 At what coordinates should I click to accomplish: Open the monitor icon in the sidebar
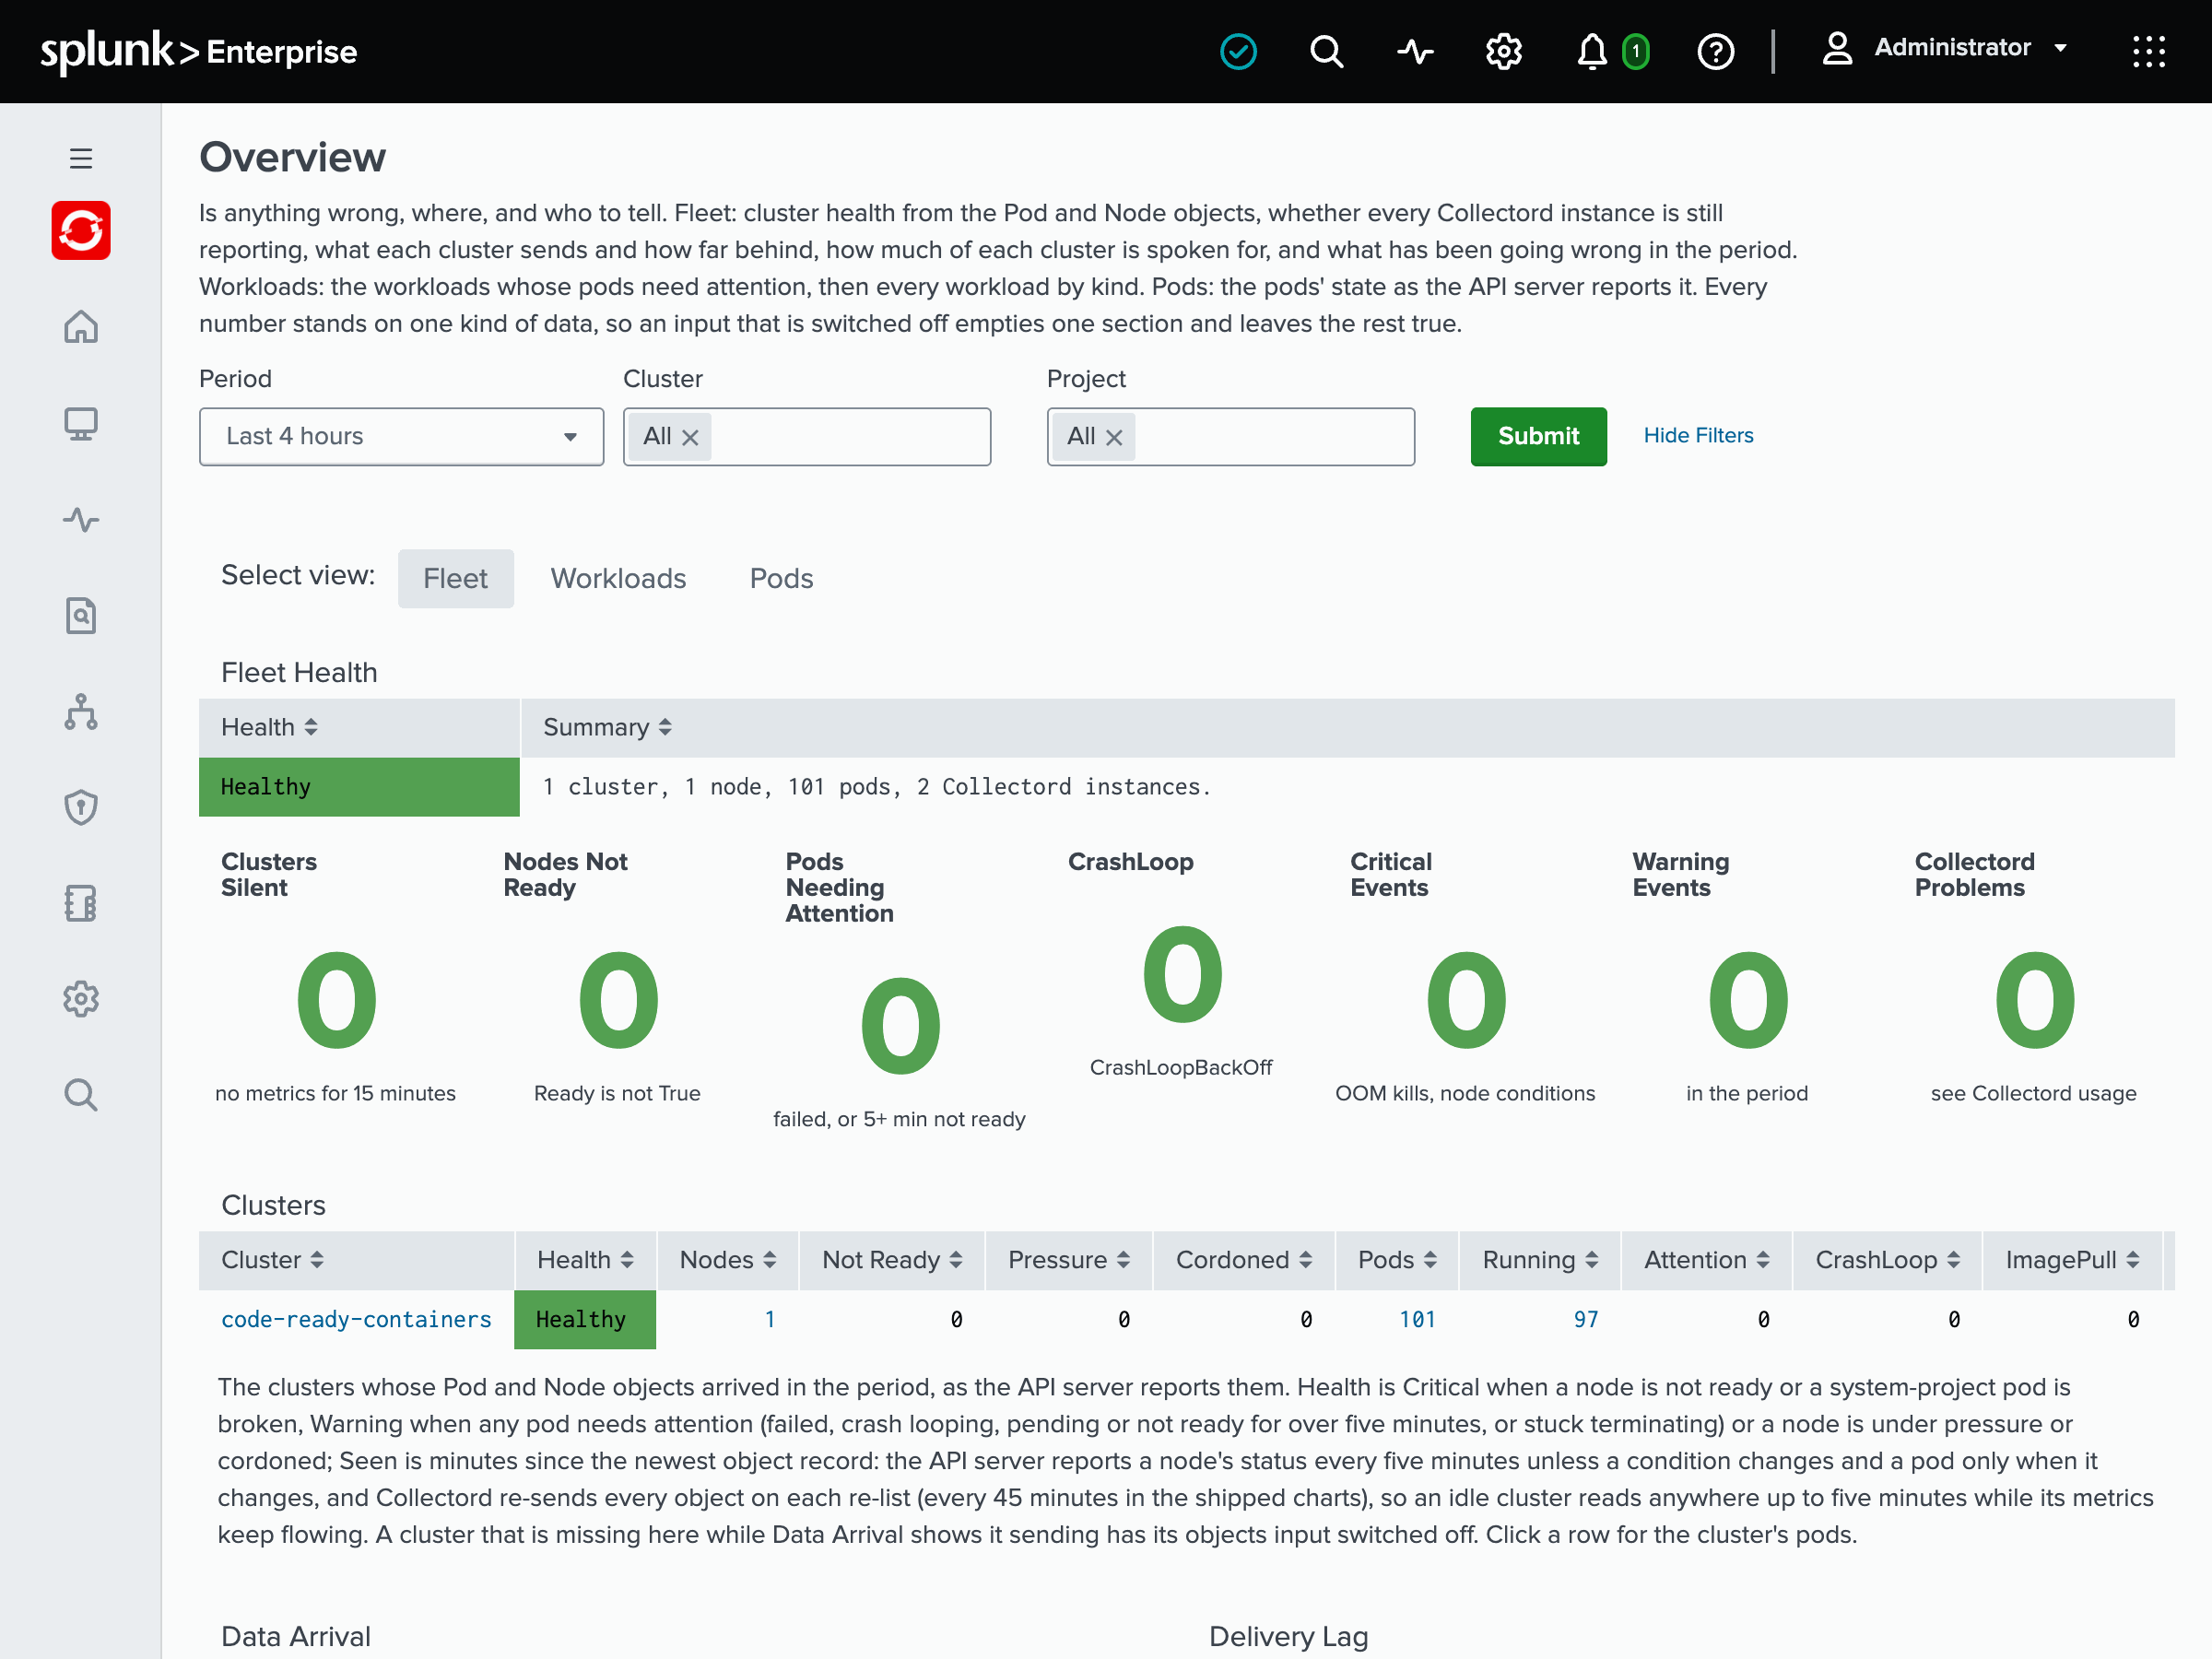tap(81, 424)
